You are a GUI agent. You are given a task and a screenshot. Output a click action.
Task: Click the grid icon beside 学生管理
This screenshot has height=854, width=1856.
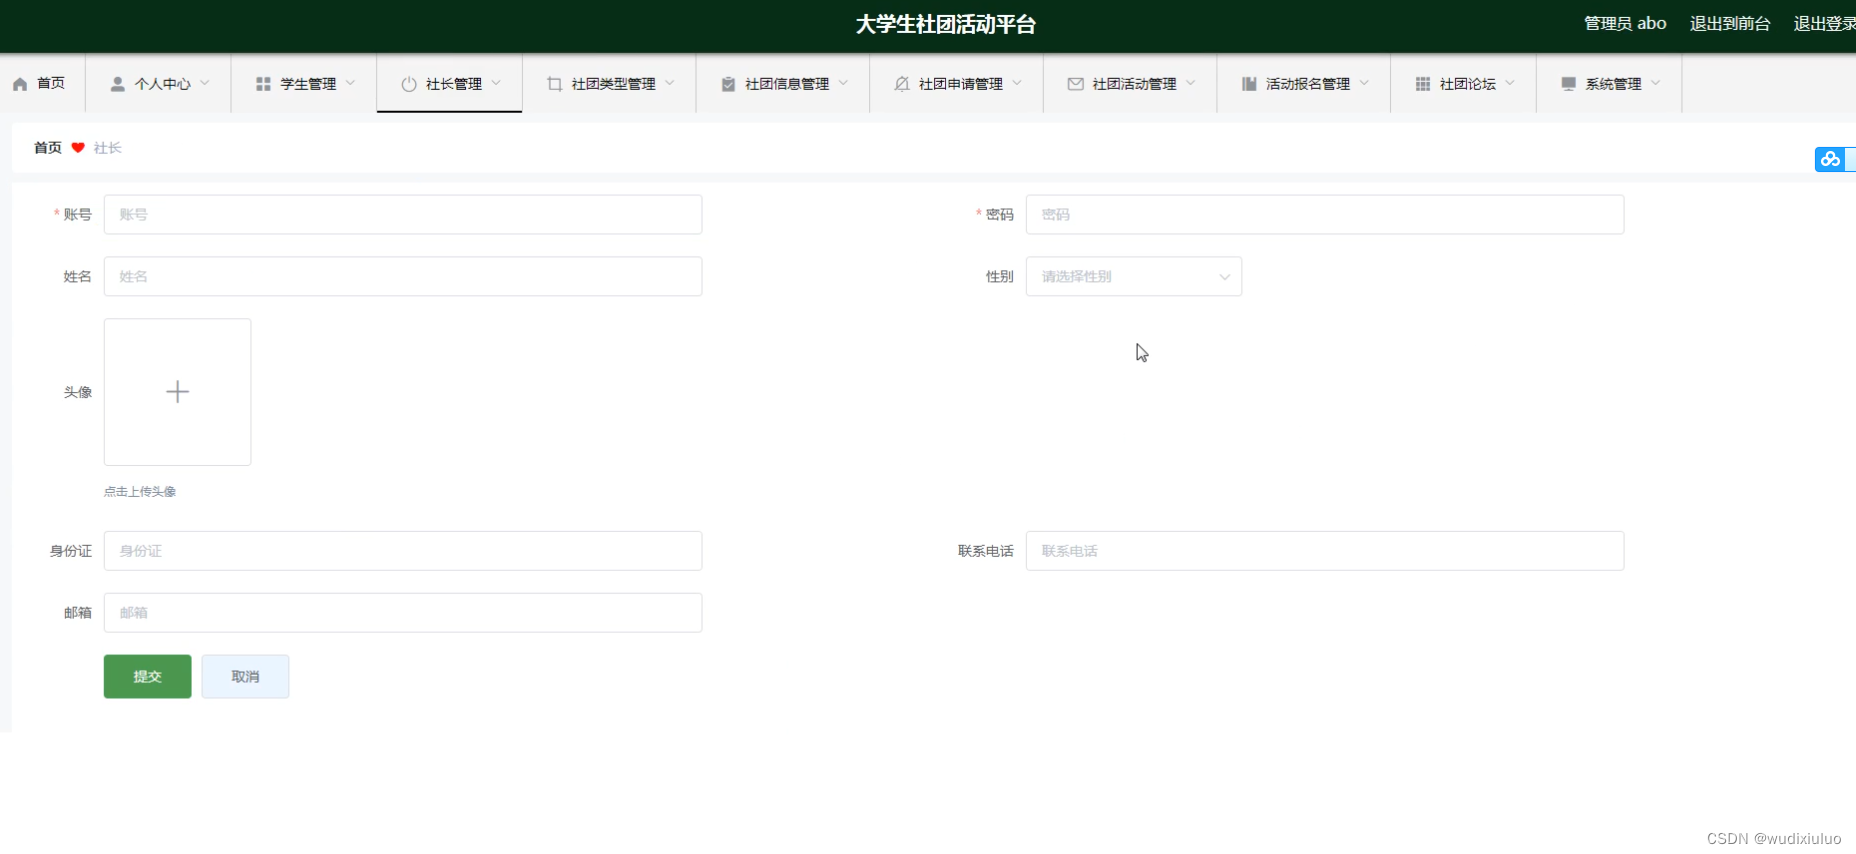point(263,84)
